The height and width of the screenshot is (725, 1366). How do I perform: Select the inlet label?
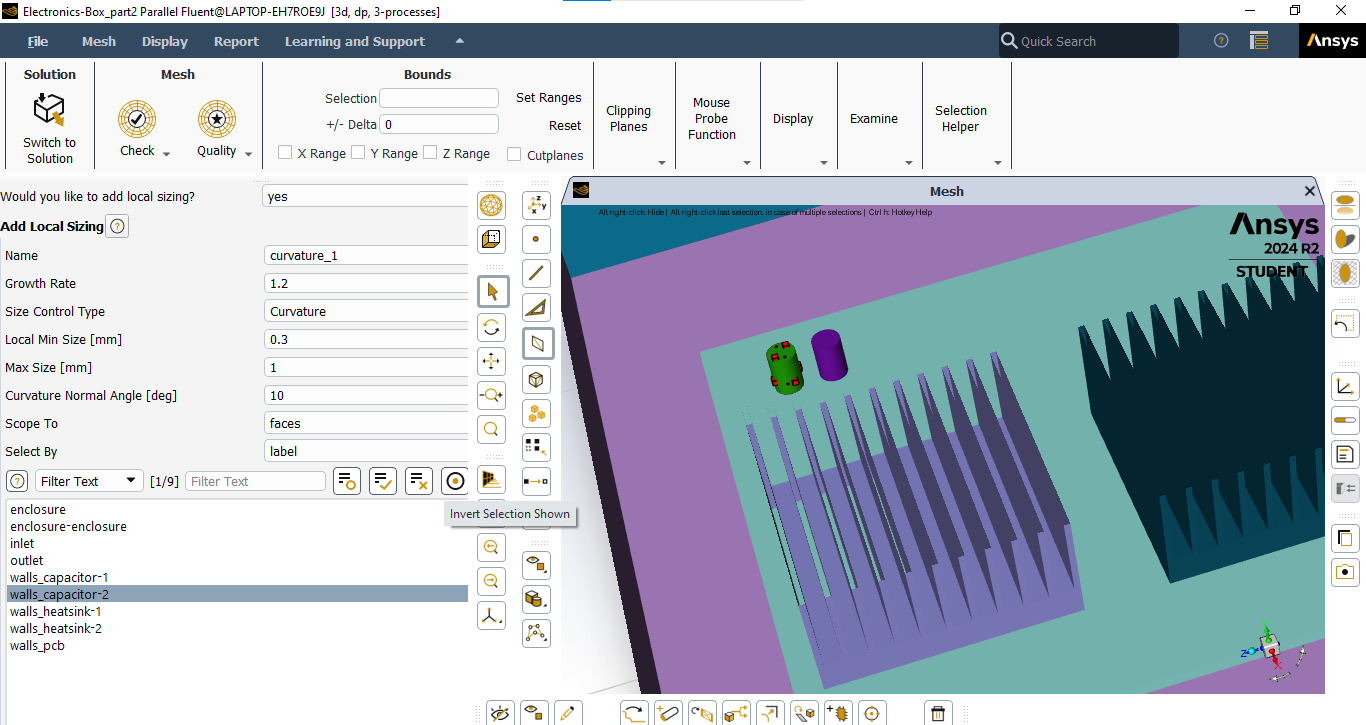pyautogui.click(x=237, y=543)
